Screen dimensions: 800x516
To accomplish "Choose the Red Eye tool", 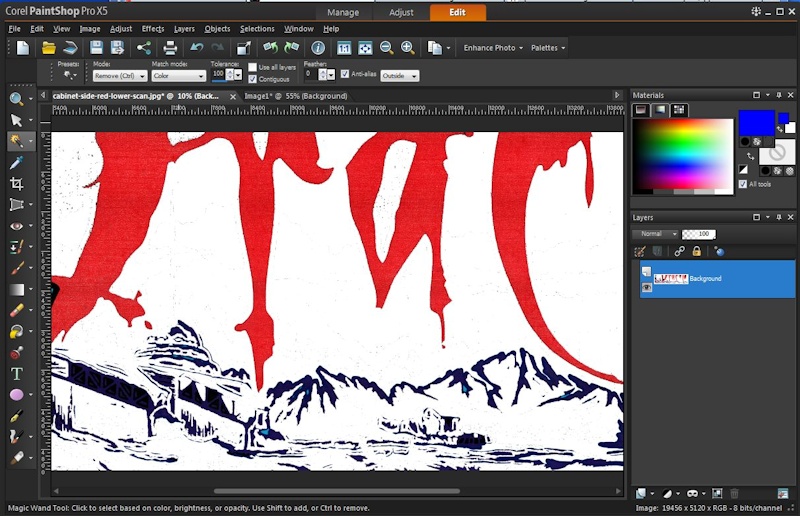I will click(x=16, y=226).
